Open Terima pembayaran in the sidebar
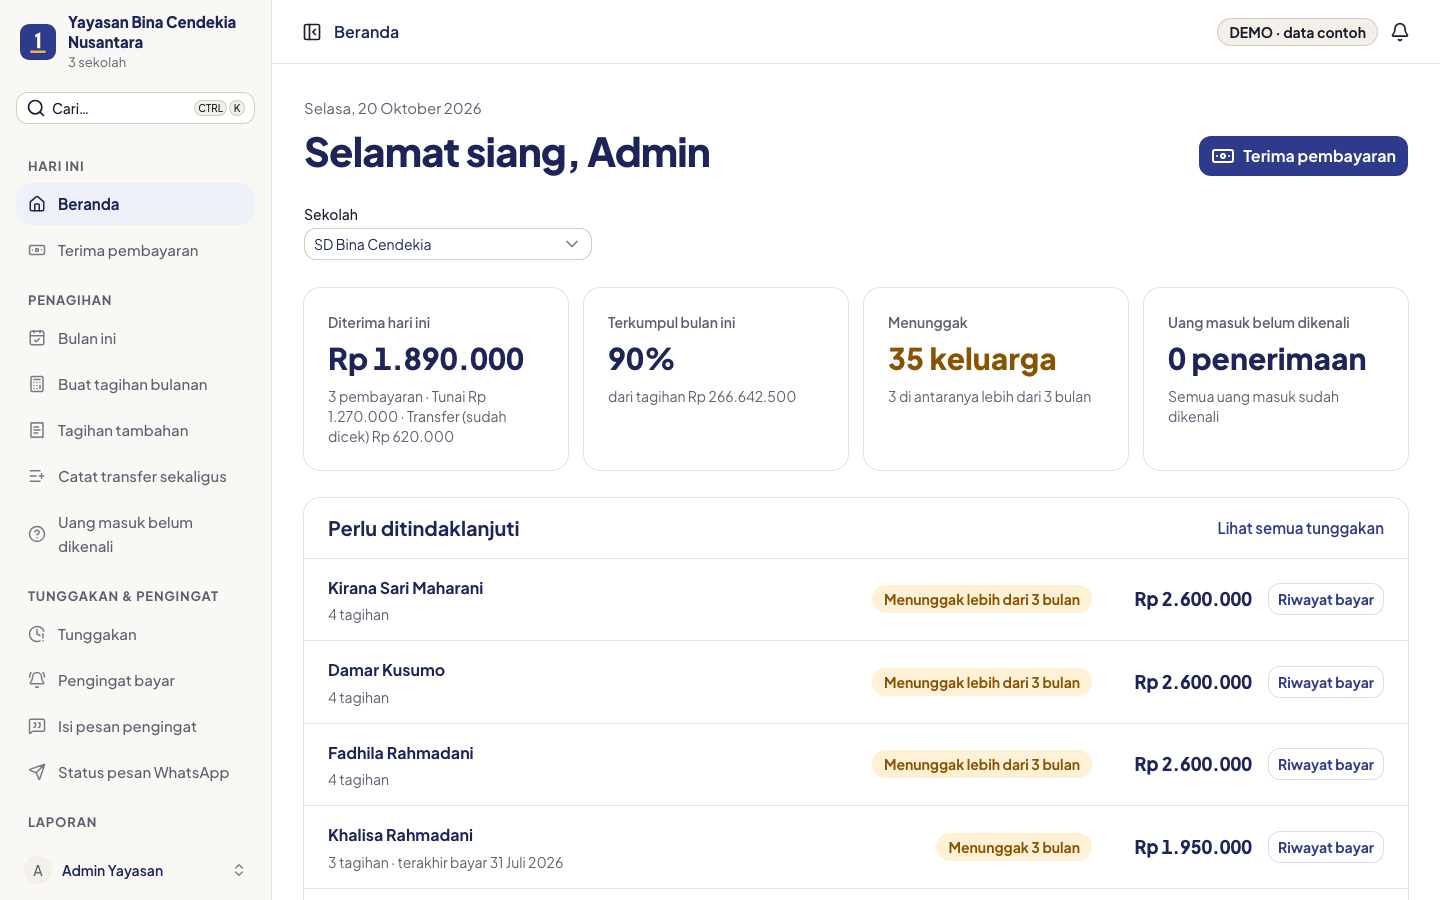 136,250
